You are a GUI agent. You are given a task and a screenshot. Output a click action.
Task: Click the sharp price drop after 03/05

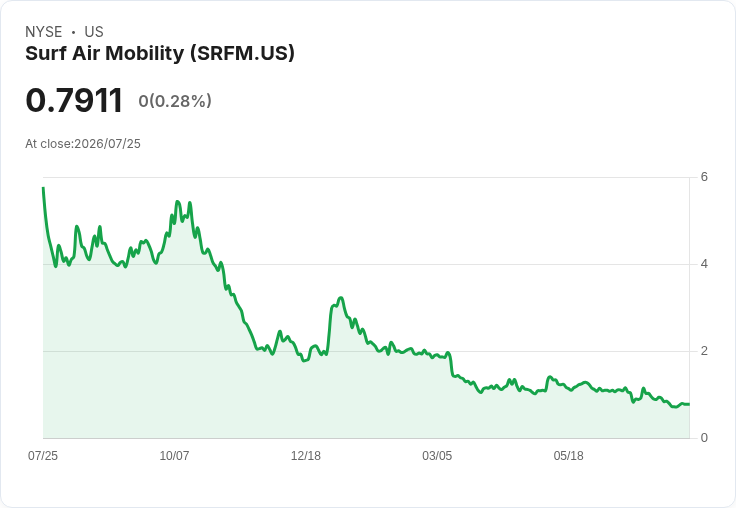pos(451,364)
